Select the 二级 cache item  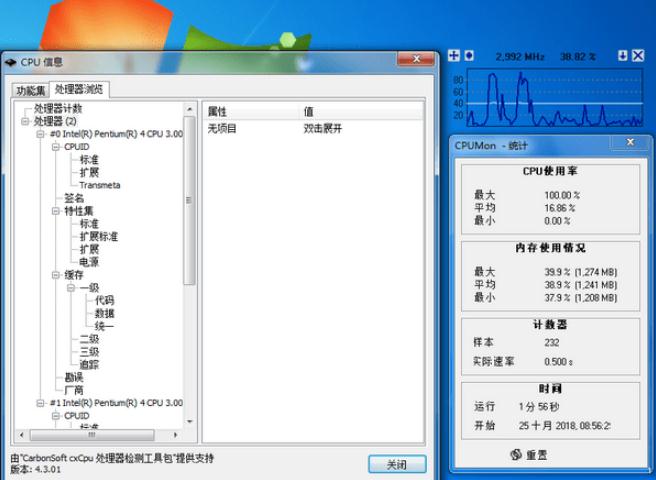[x=89, y=339]
